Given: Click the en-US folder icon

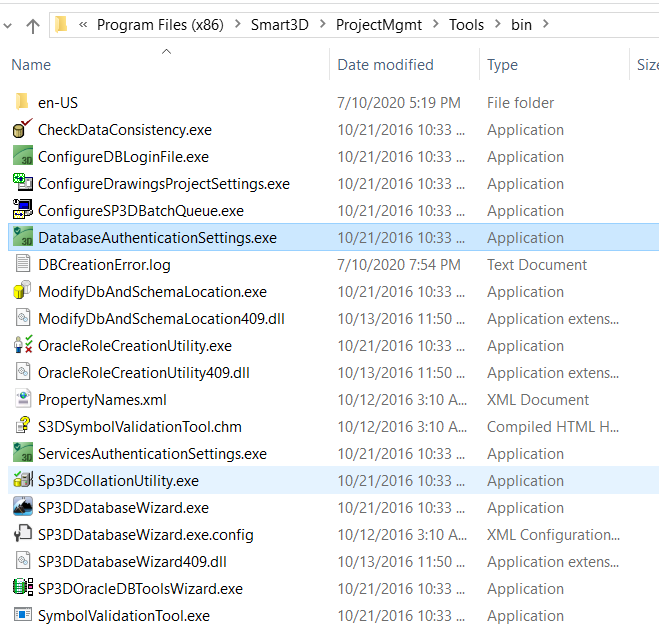Looking at the screenshot, I should pyautogui.click(x=22, y=102).
